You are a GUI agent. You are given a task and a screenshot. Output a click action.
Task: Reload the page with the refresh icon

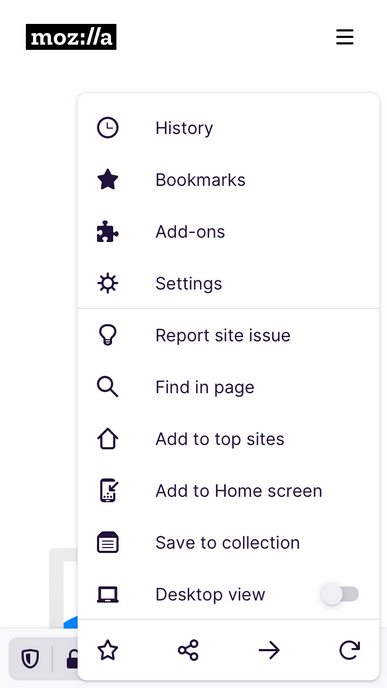tap(350, 650)
